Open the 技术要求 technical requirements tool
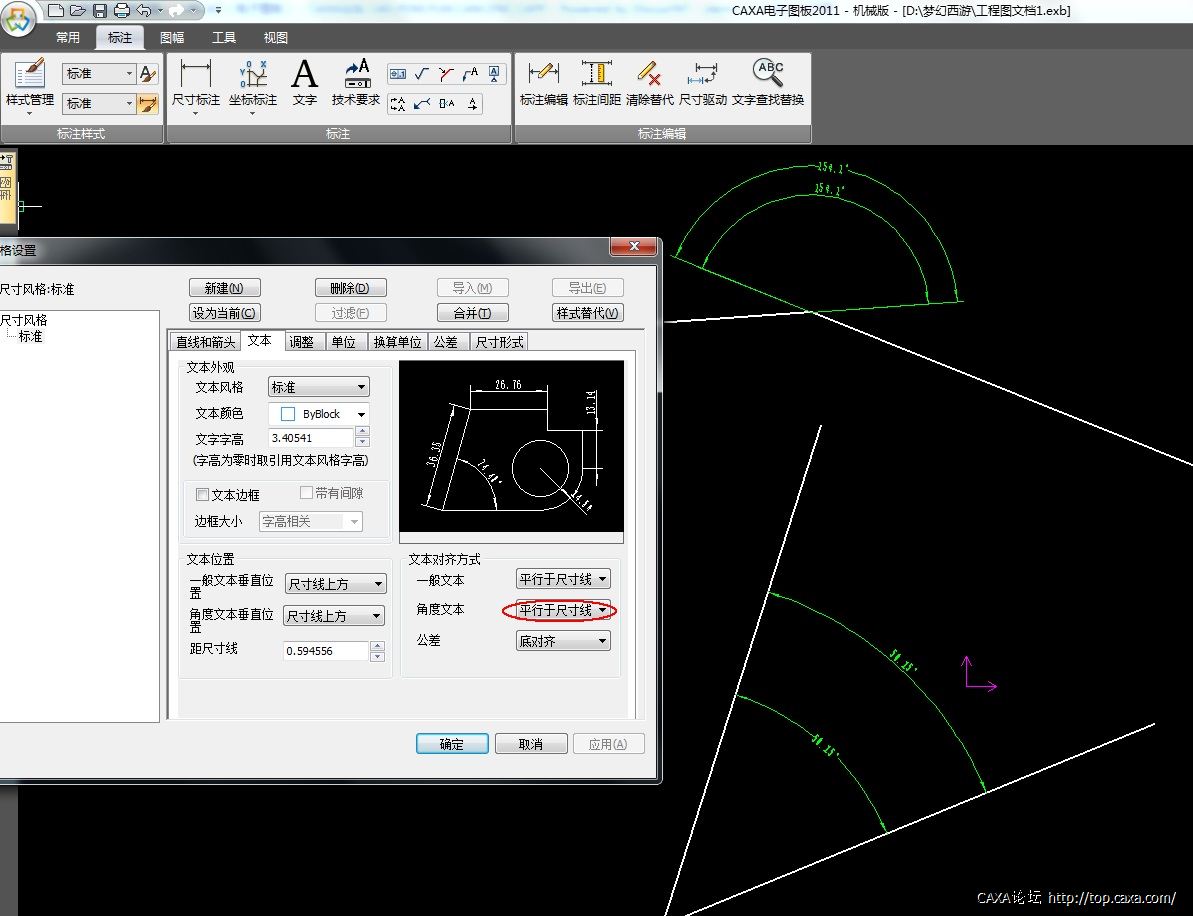 point(355,82)
